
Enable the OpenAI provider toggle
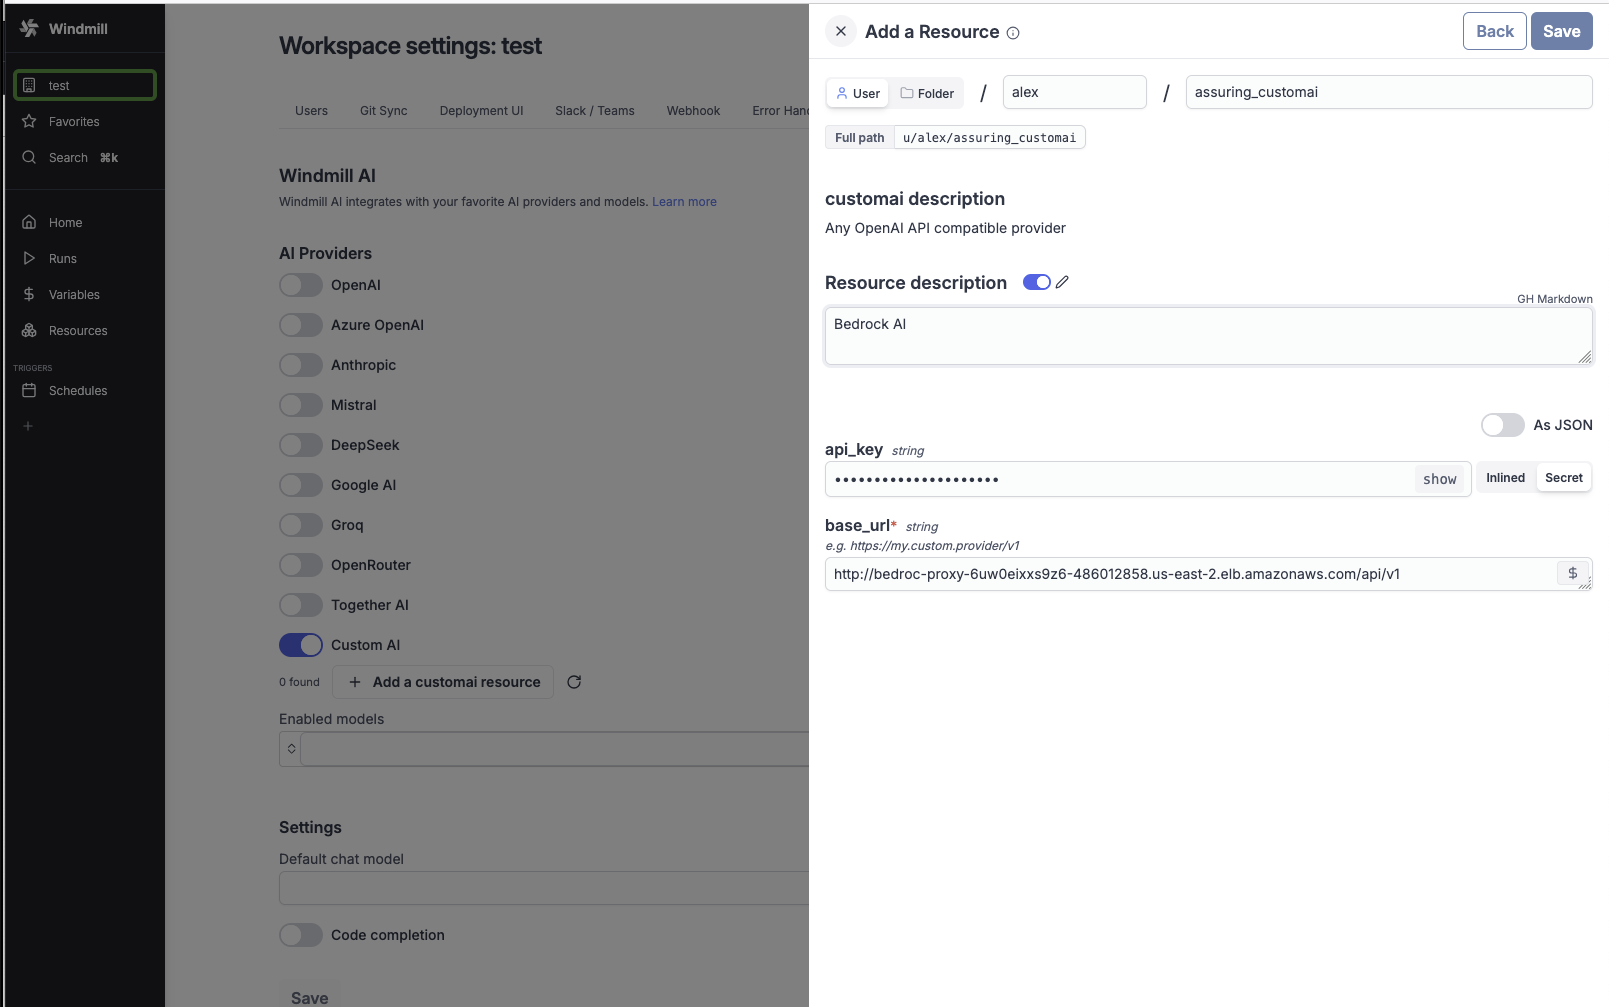coord(300,285)
